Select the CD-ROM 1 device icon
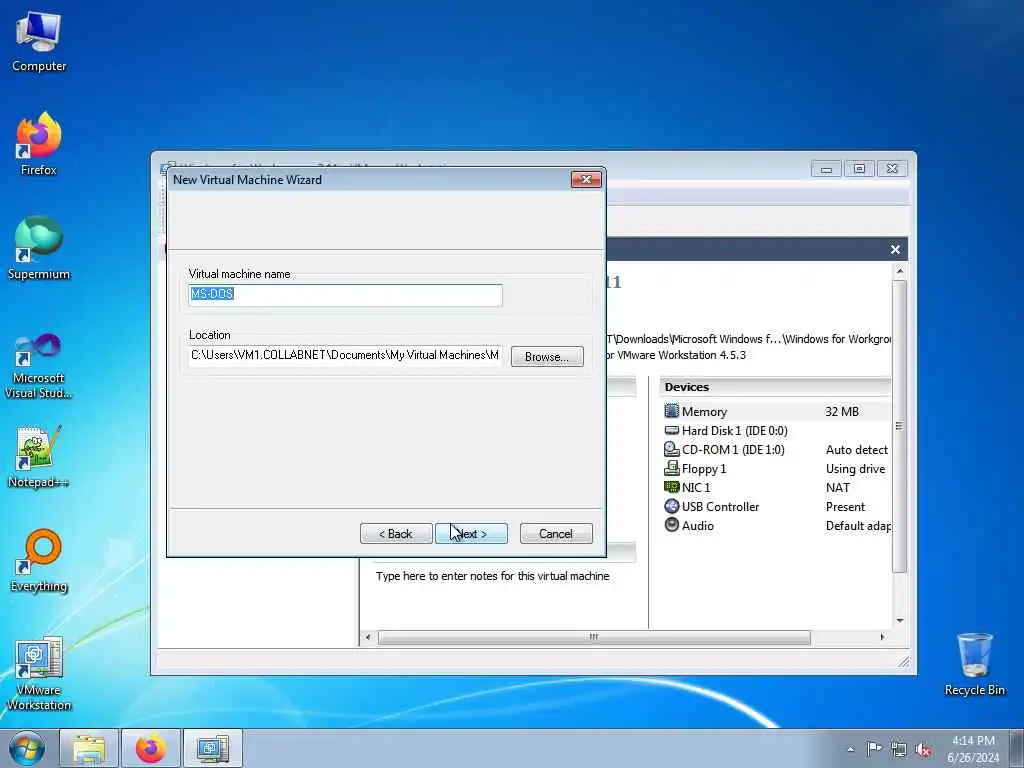The image size is (1024, 768). [671, 449]
